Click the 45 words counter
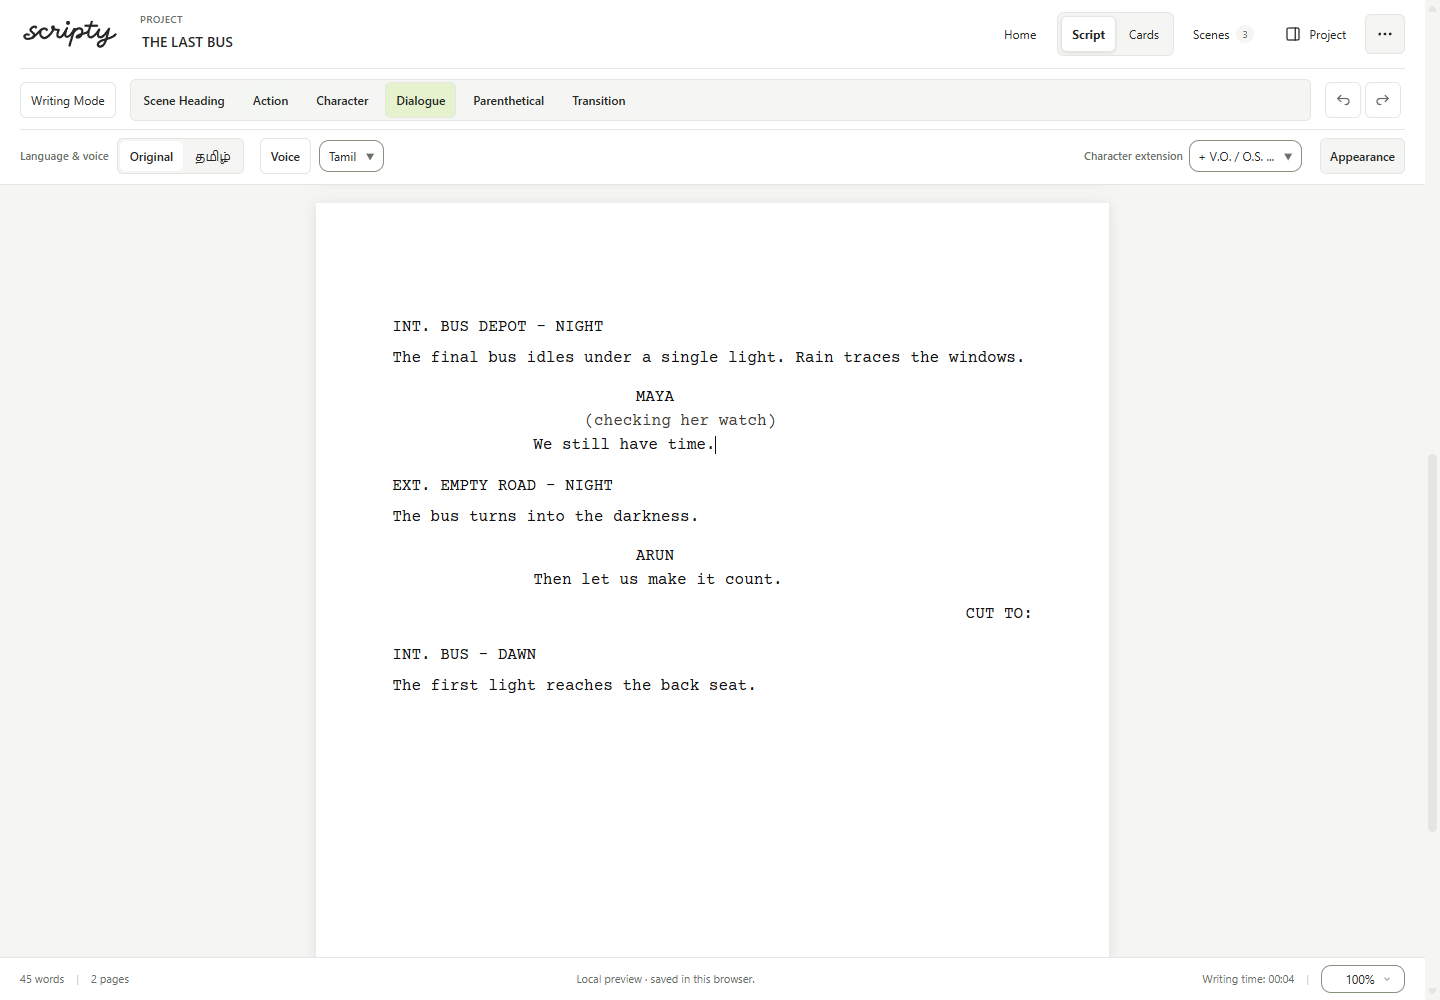The width and height of the screenshot is (1440, 1000). [x=42, y=979]
